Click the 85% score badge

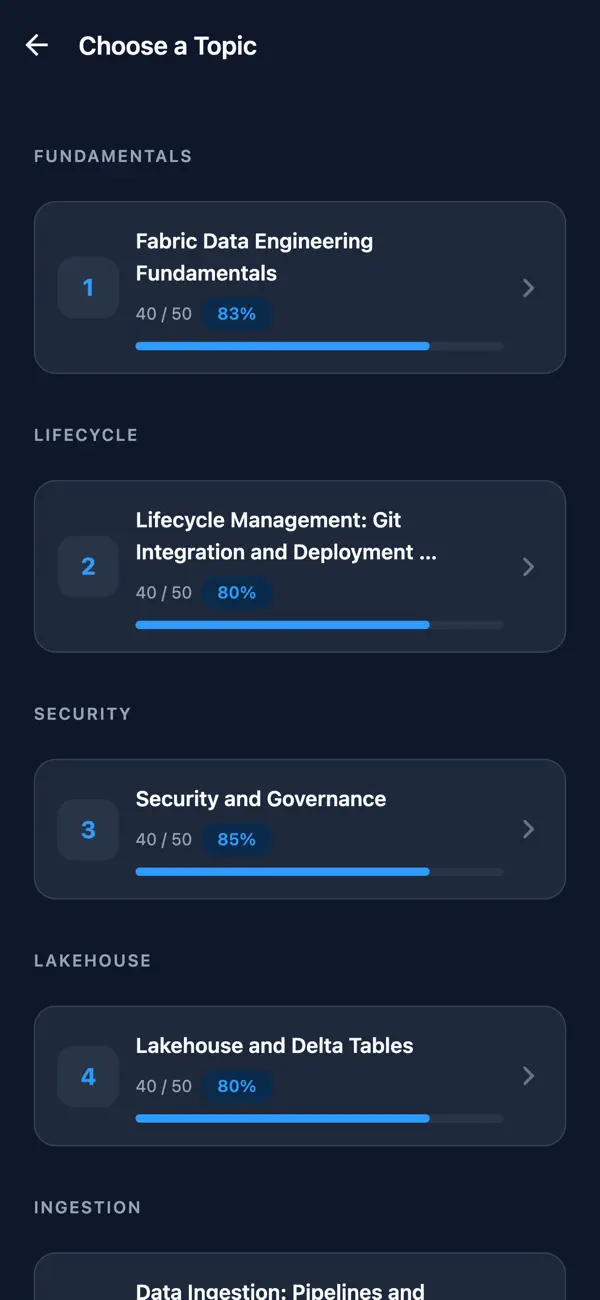tap(237, 840)
